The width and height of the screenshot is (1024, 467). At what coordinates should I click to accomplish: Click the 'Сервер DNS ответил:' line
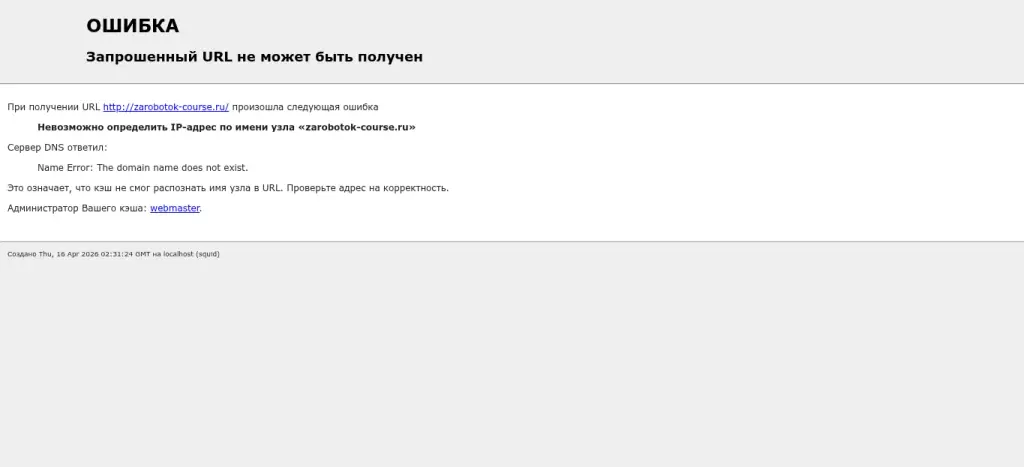[57, 148]
